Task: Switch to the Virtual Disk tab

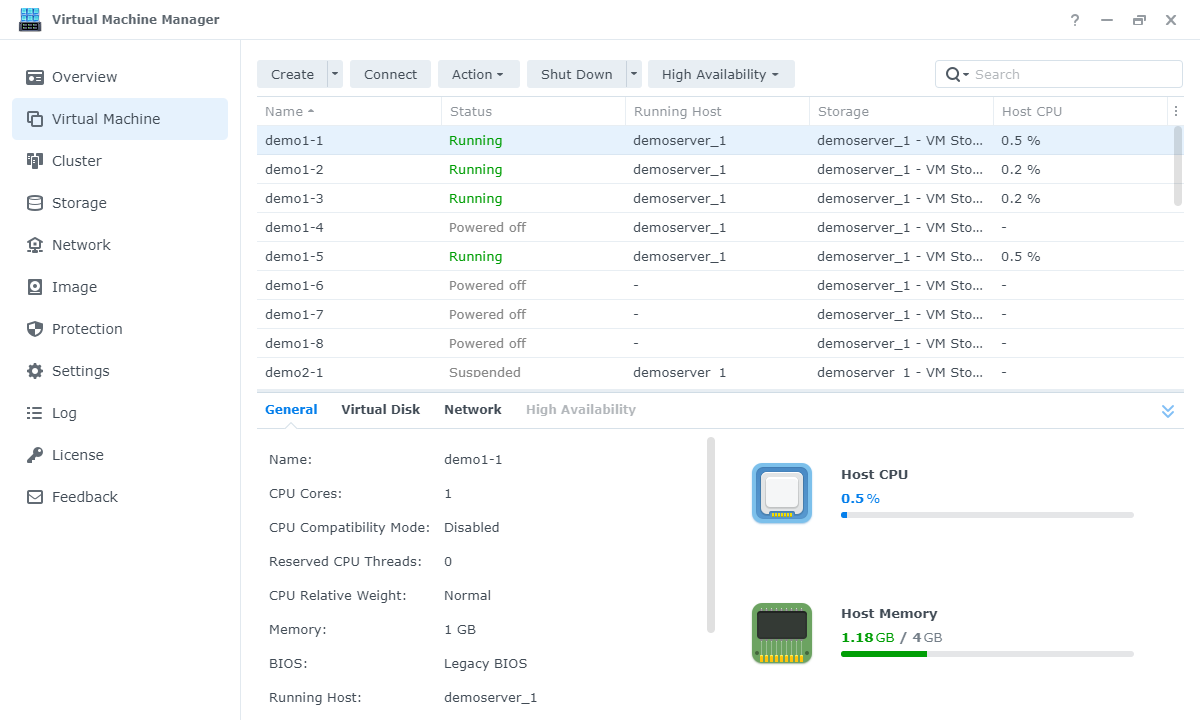Action: click(x=380, y=409)
